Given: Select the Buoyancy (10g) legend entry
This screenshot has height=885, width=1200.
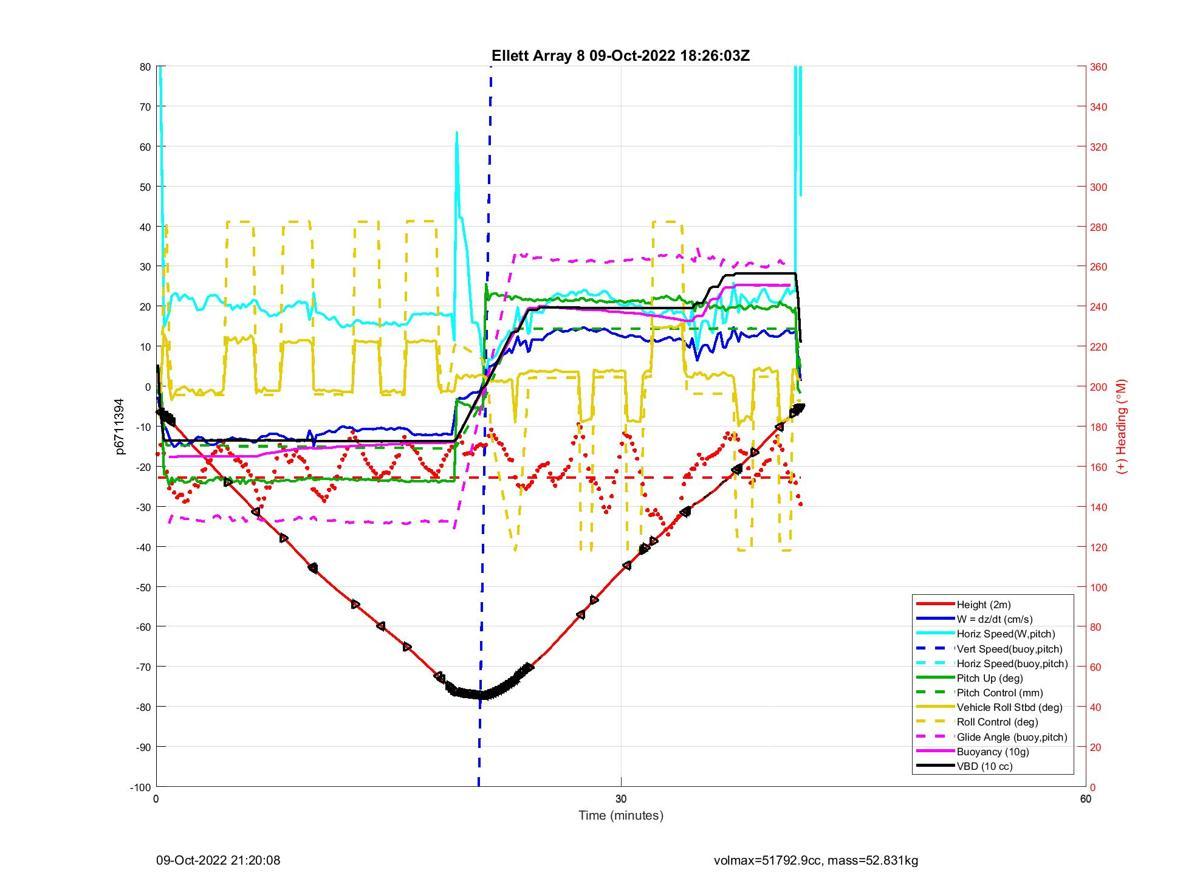Looking at the screenshot, I should pos(992,751).
